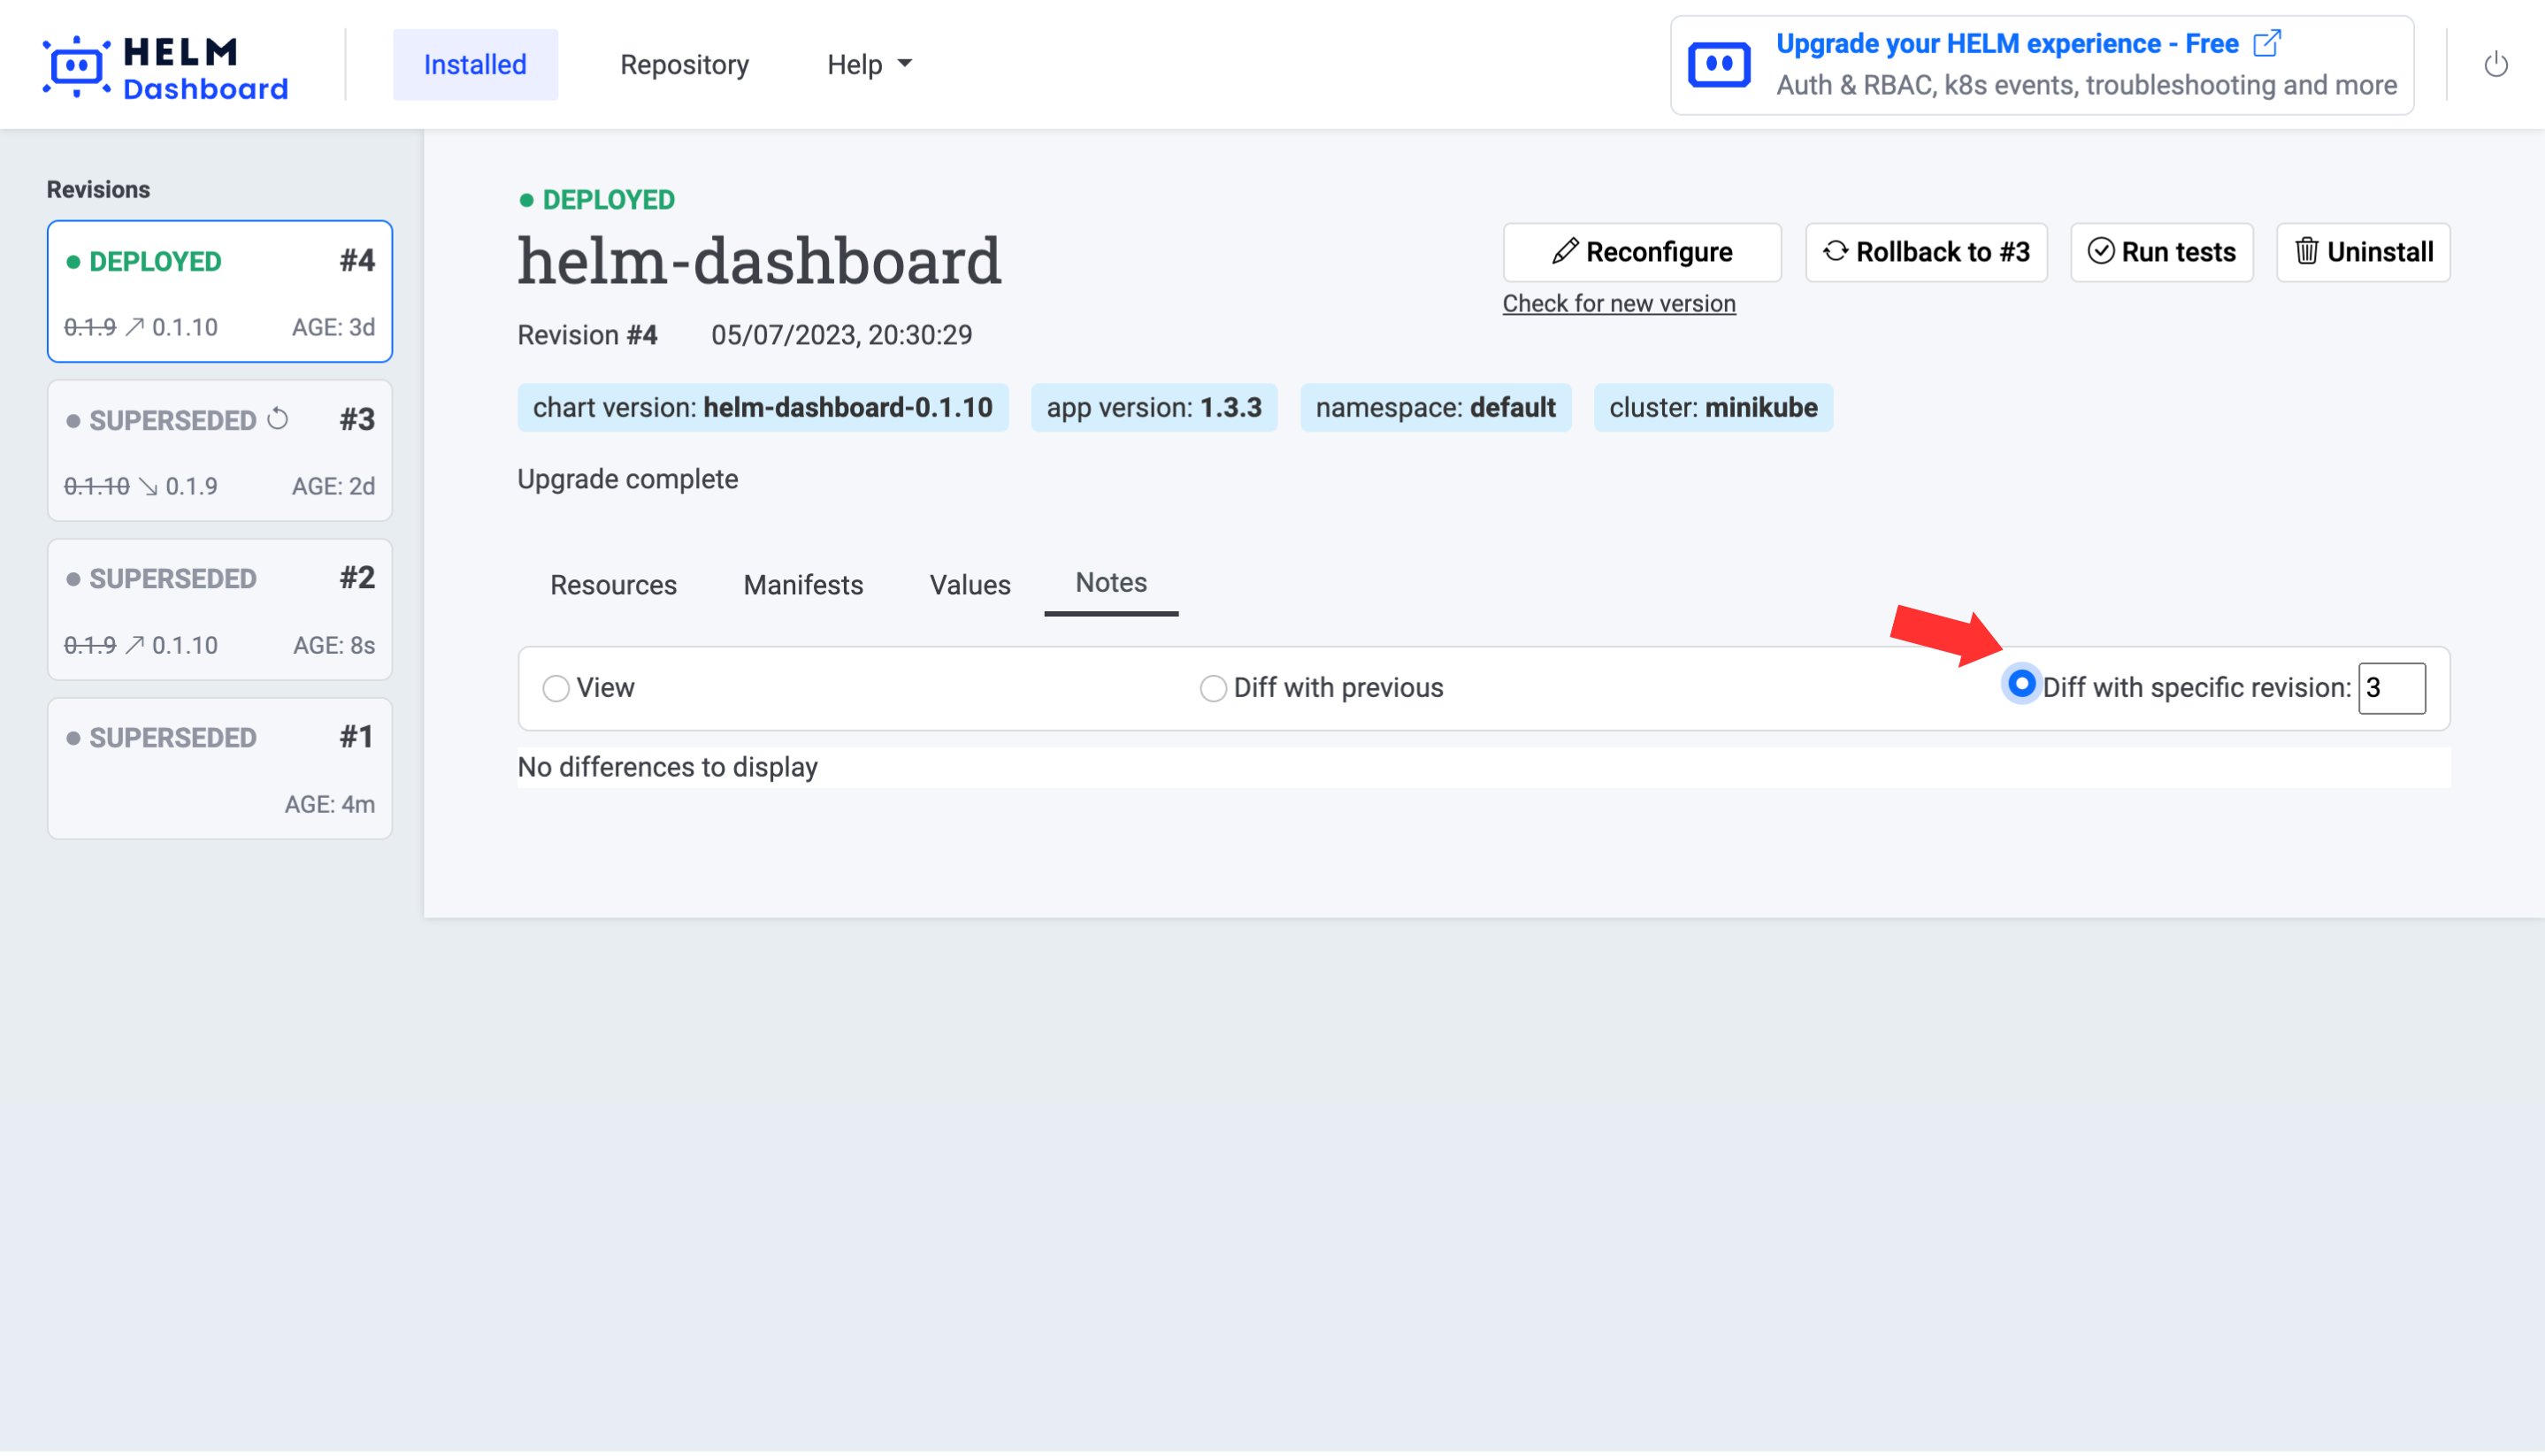This screenshot has width=2545, height=1456.
Task: Click the Reconfigure pencil icon
Action: pyautogui.click(x=1565, y=252)
